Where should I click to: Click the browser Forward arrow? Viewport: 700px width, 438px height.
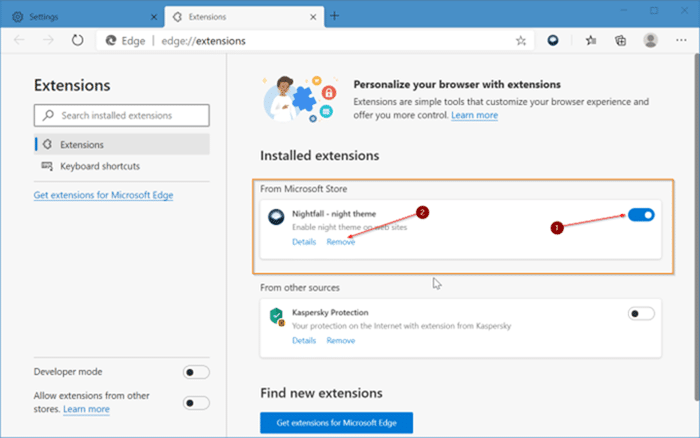click(48, 41)
